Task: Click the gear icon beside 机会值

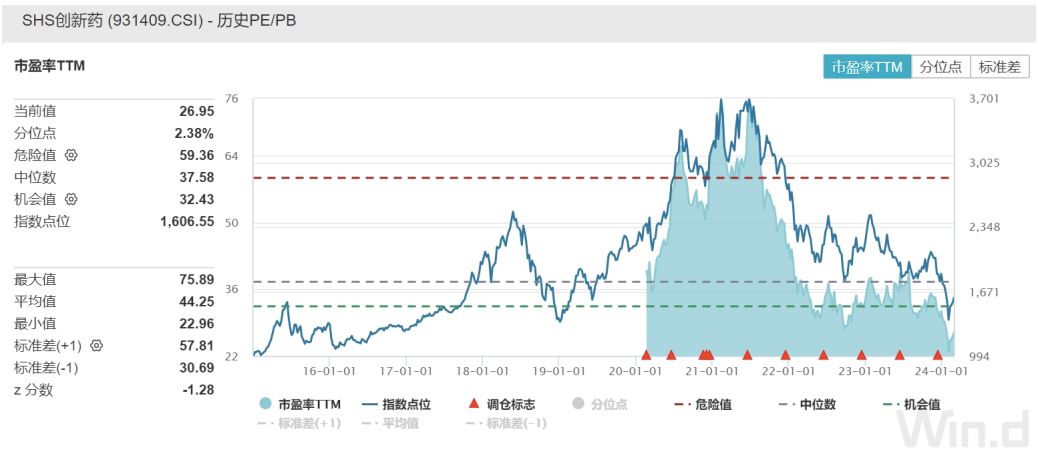Action: (x=71, y=200)
